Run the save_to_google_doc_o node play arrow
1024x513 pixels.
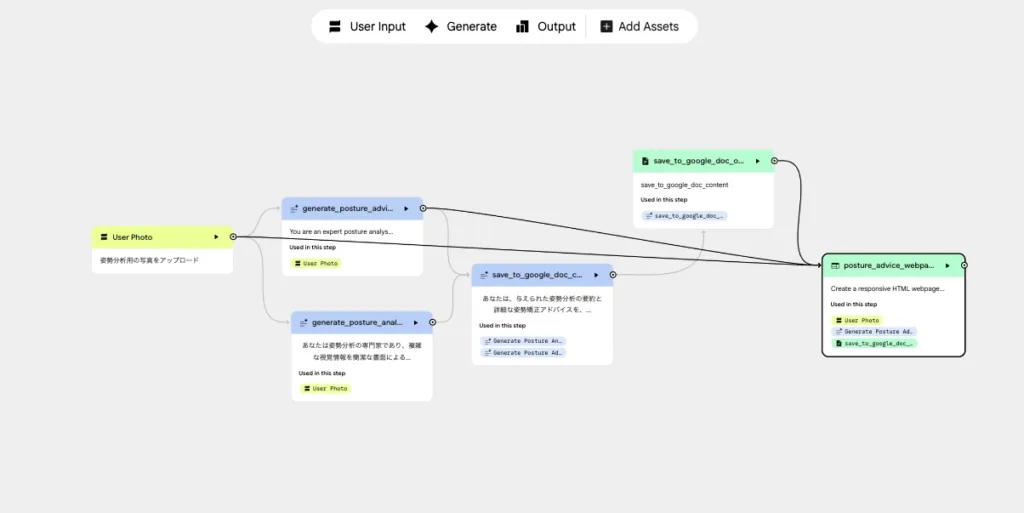[757, 160]
